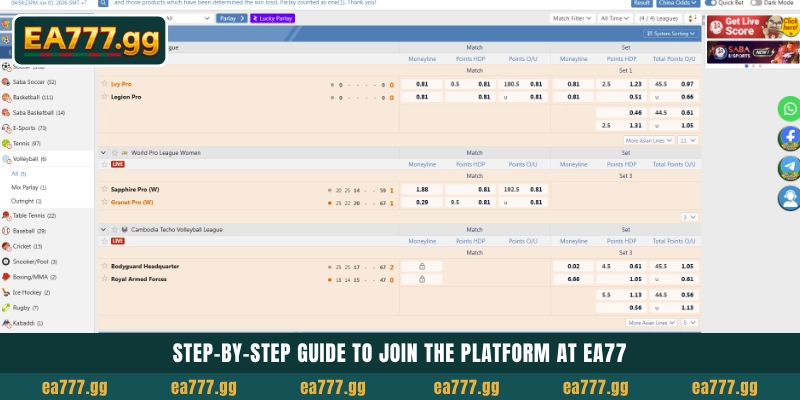Viewport: 800px width, 400px height.
Task: Open the Get Live Score banner
Action: [753, 27]
